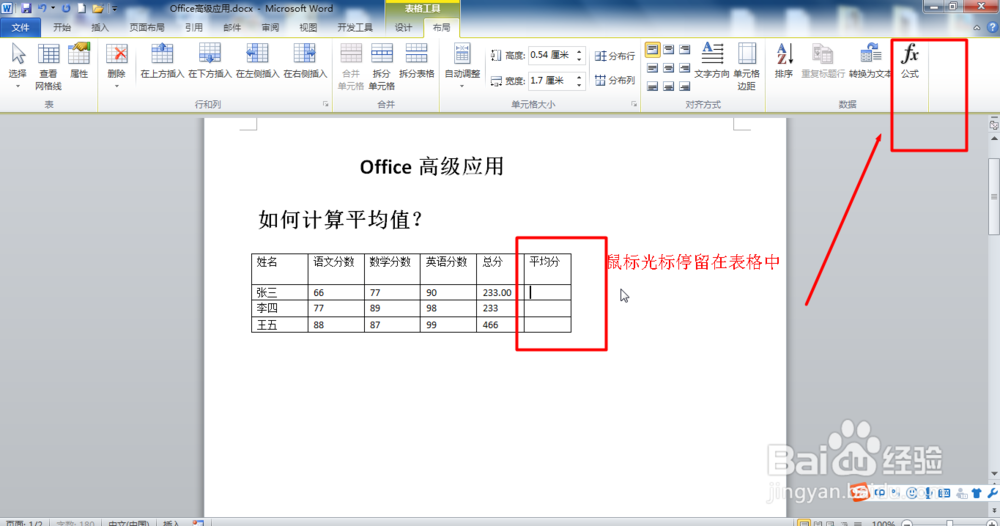Click the vertical scrollbar thumb
The image size is (1000, 526).
point(994,196)
